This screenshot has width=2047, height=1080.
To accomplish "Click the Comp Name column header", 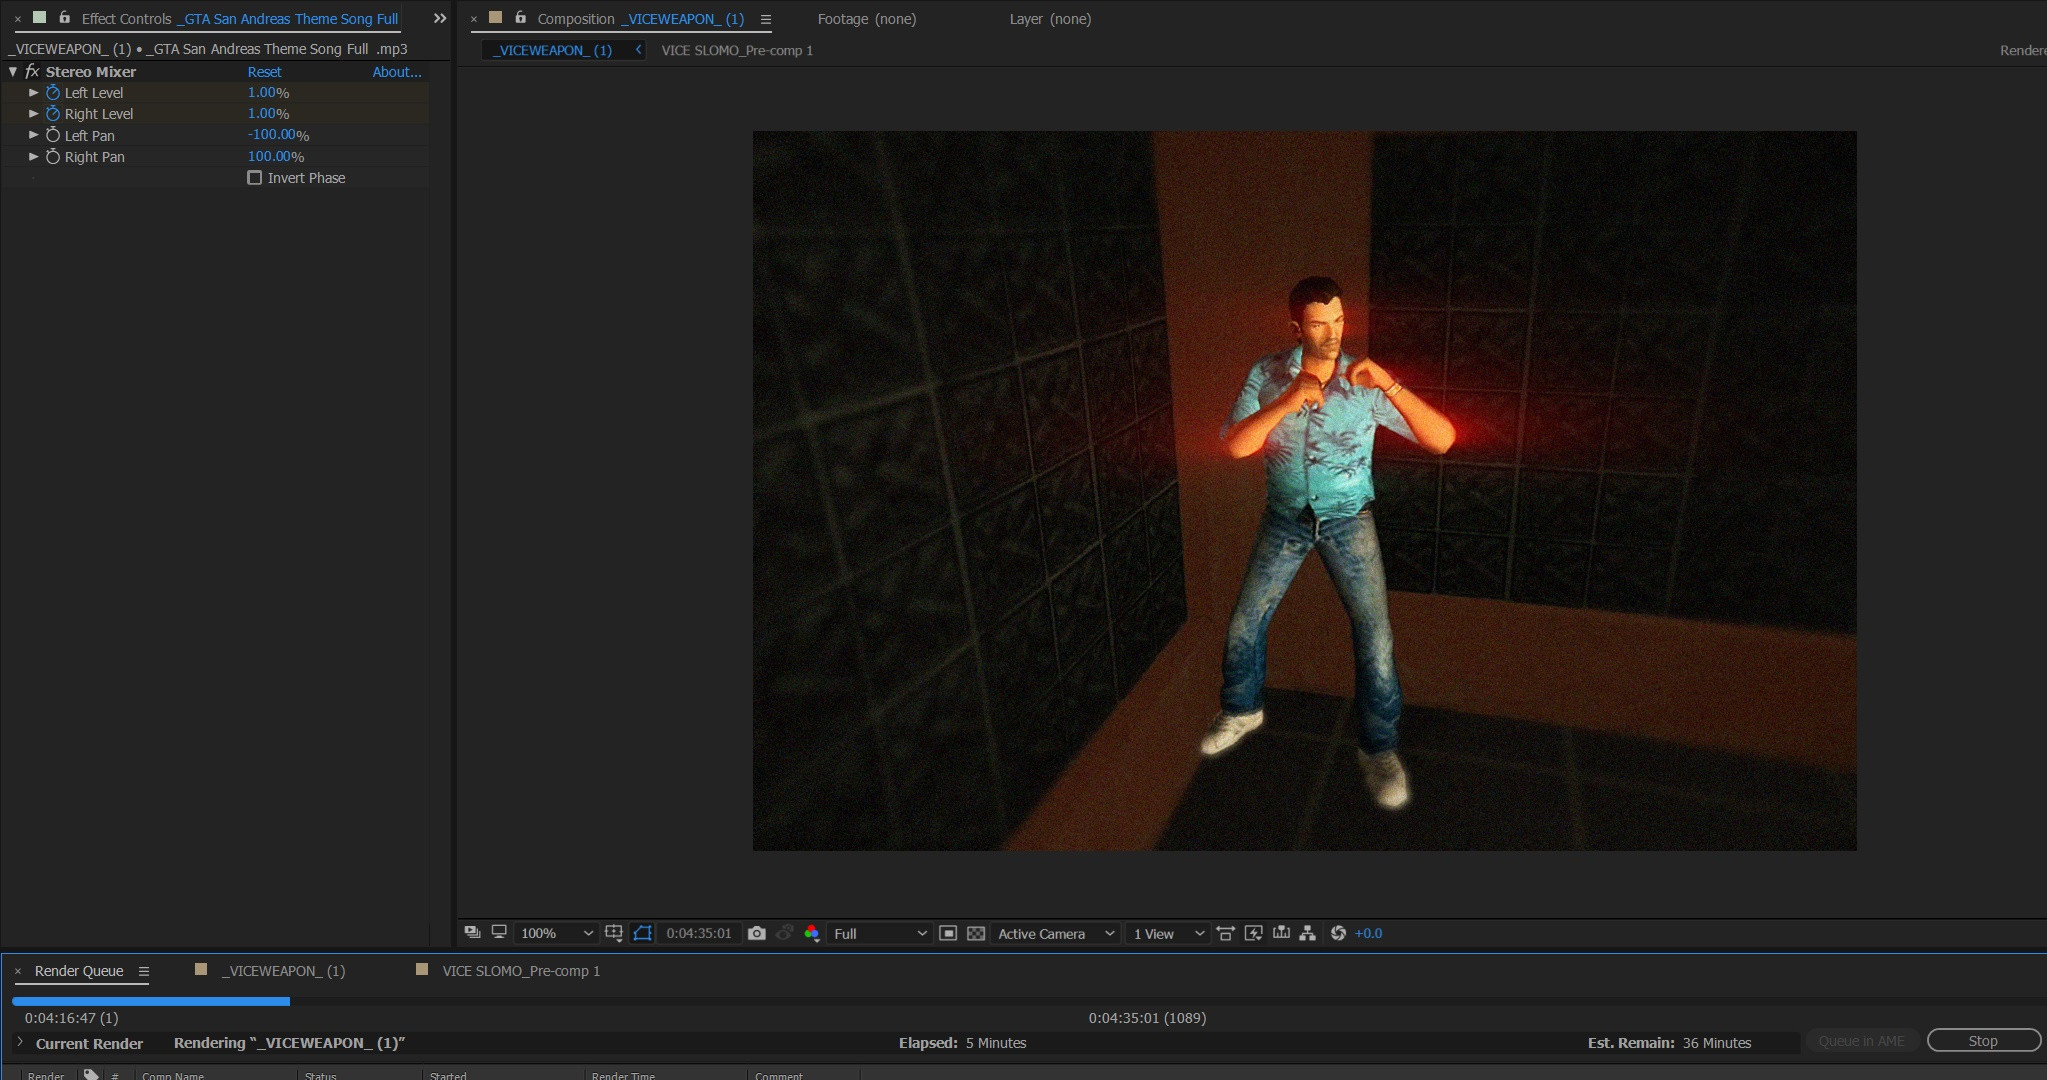I will [x=173, y=1076].
